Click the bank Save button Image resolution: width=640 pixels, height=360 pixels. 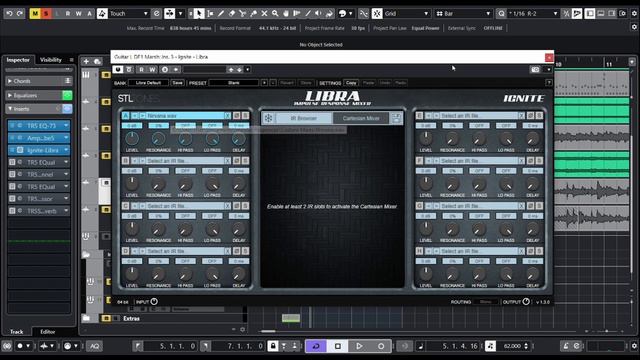(x=177, y=83)
